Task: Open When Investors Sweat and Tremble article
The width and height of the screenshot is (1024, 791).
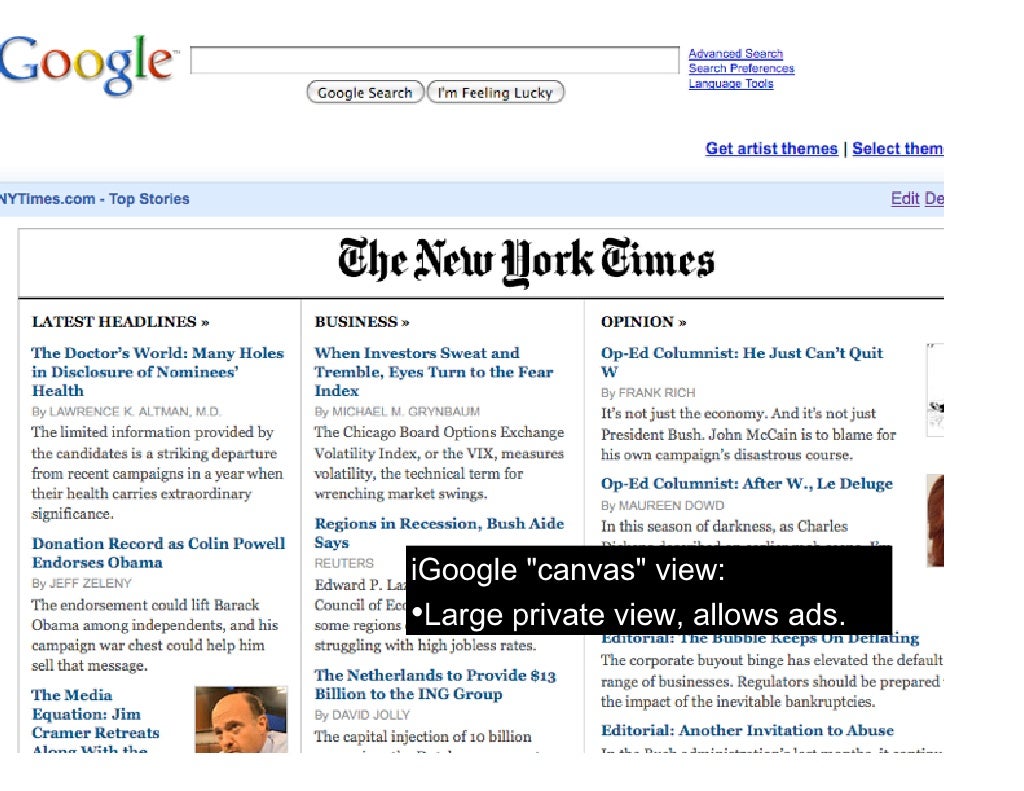Action: (x=434, y=372)
